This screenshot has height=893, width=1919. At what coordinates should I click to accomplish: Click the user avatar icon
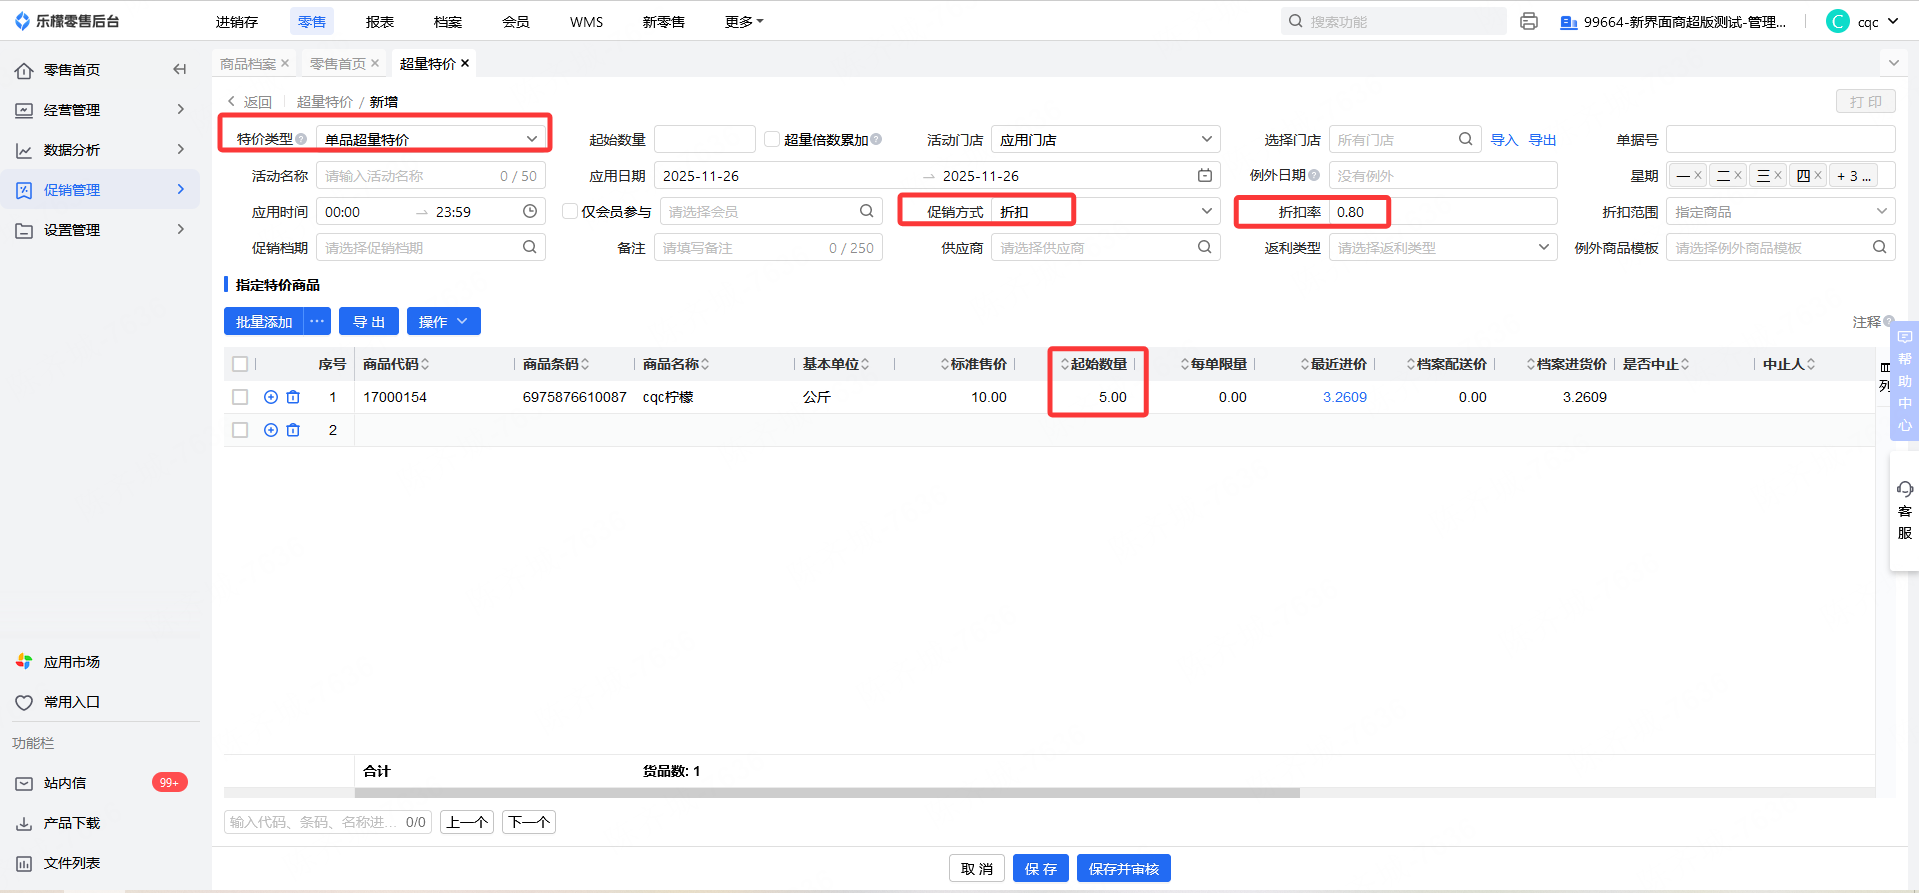1838,21
